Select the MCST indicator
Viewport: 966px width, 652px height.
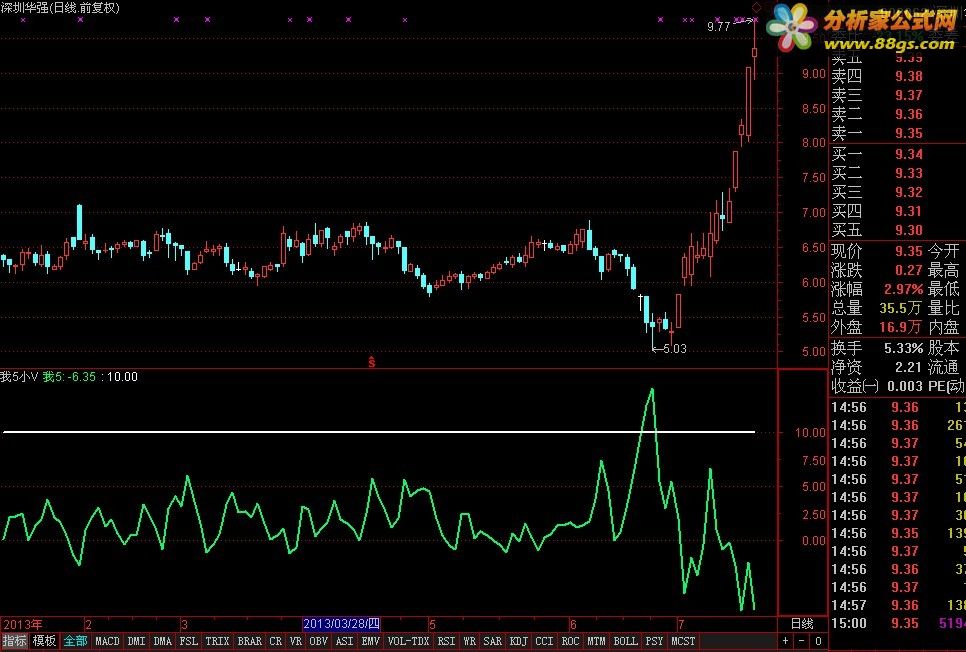(683, 642)
